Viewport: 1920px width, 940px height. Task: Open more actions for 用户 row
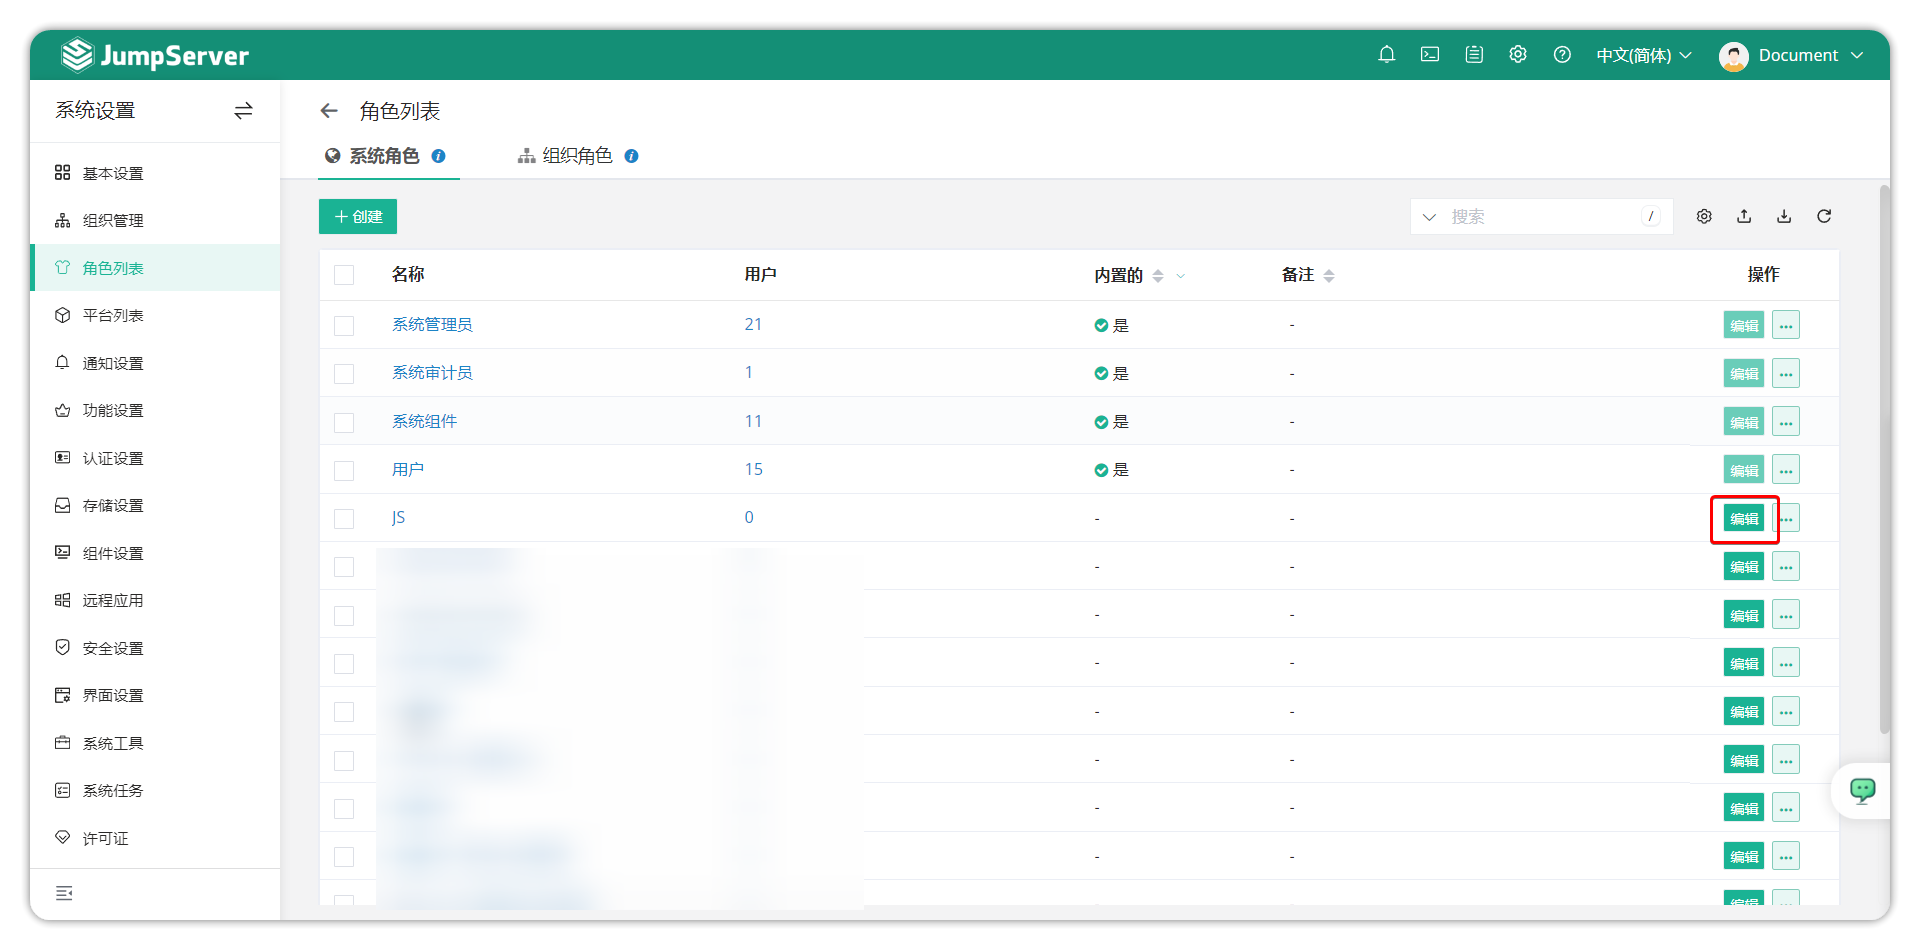pyautogui.click(x=1786, y=470)
